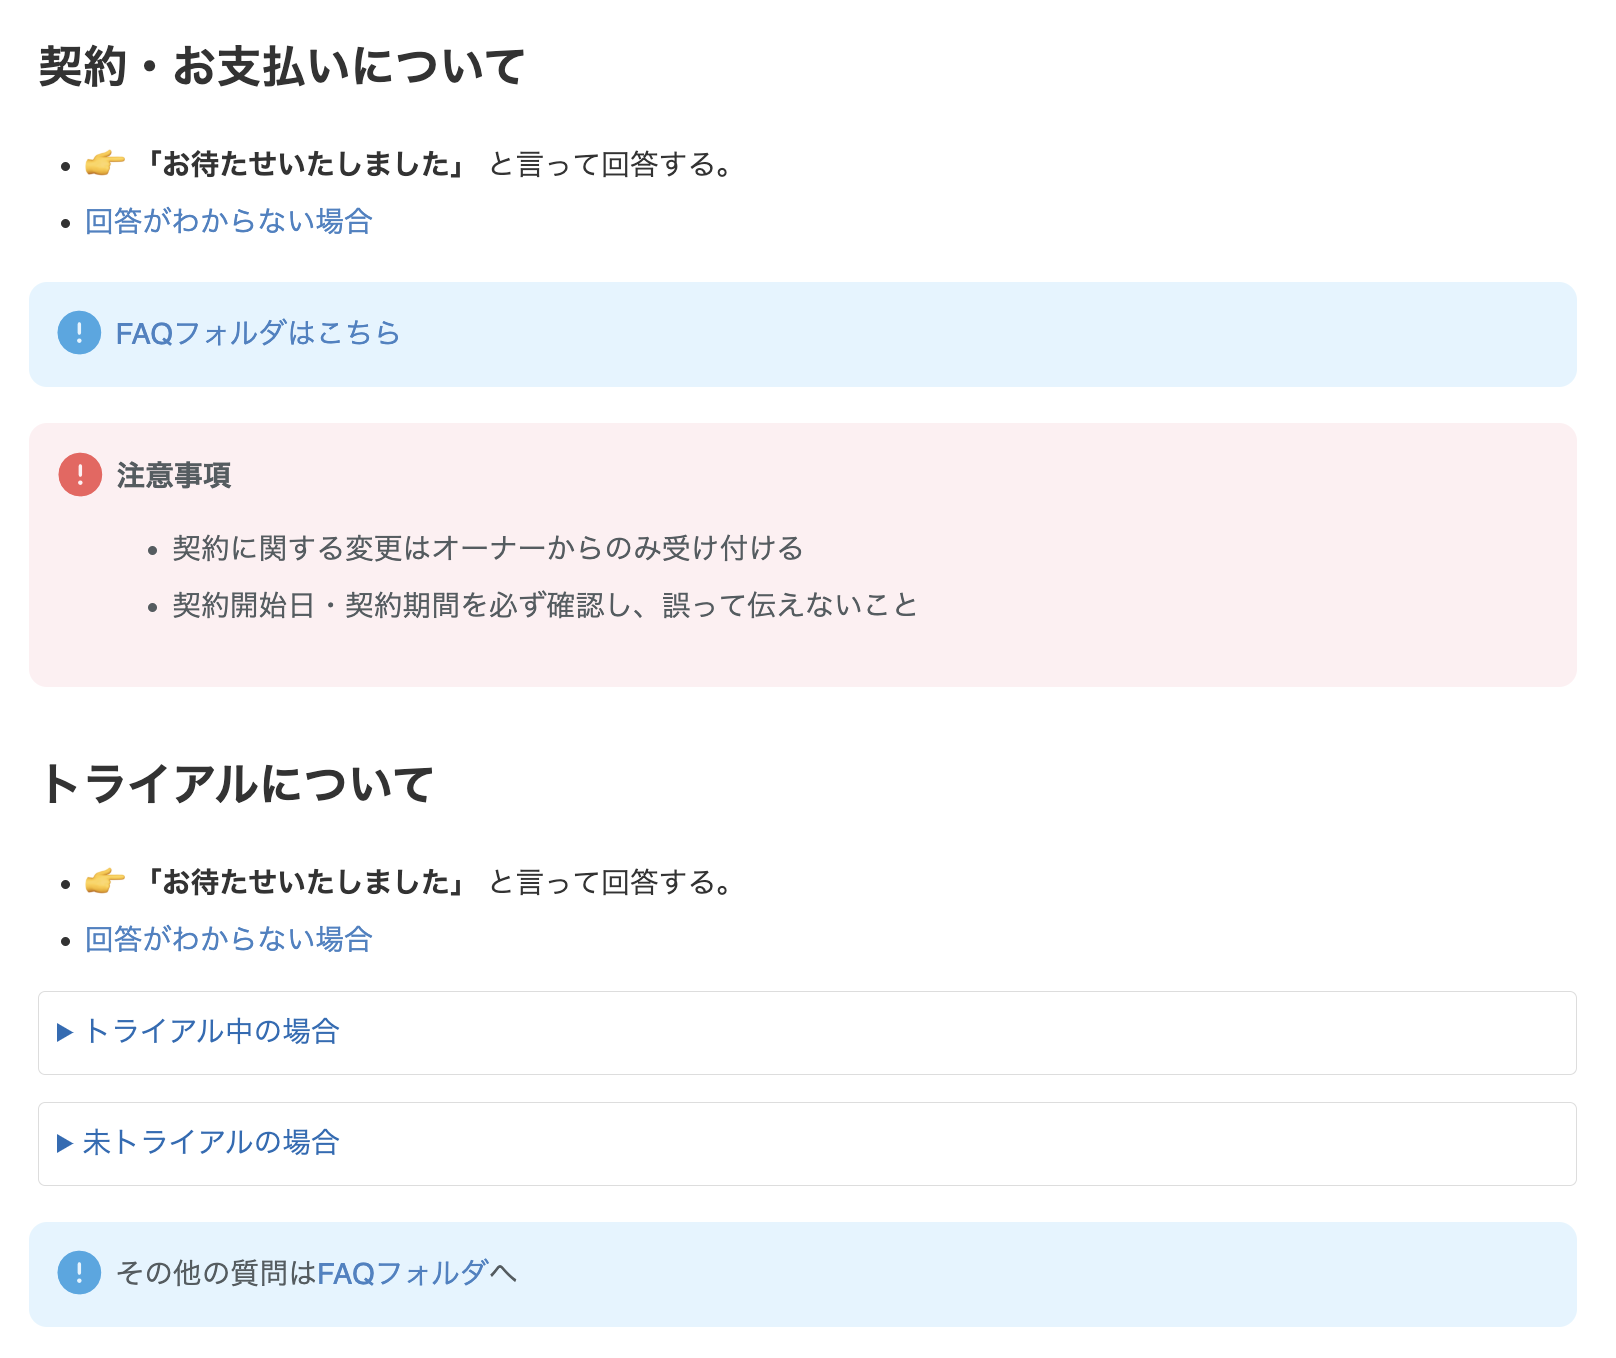Open the FAQフォルダはこちら link
The width and height of the screenshot is (1616, 1358).
tap(258, 333)
